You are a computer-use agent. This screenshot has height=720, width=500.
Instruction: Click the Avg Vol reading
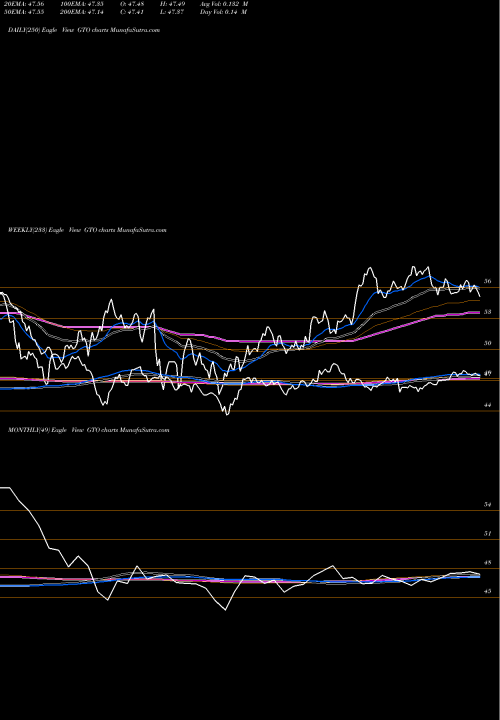(224, 4)
